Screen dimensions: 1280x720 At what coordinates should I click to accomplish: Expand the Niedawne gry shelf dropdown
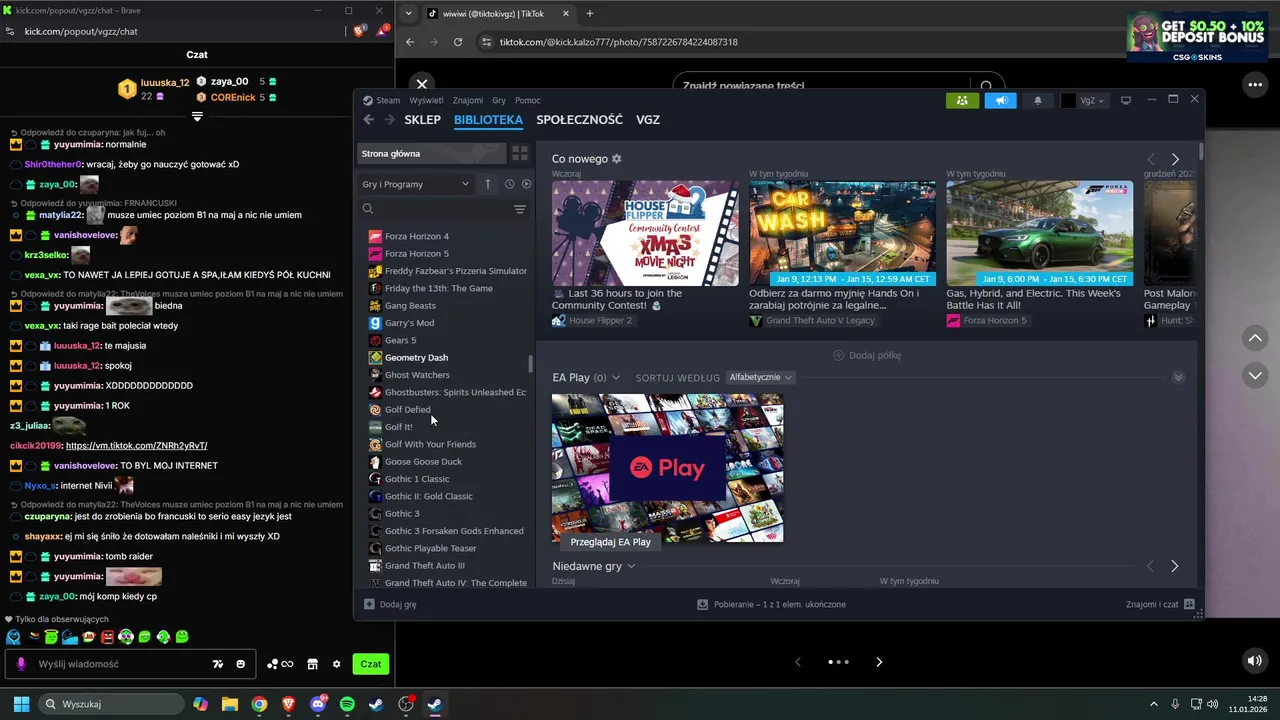631,566
